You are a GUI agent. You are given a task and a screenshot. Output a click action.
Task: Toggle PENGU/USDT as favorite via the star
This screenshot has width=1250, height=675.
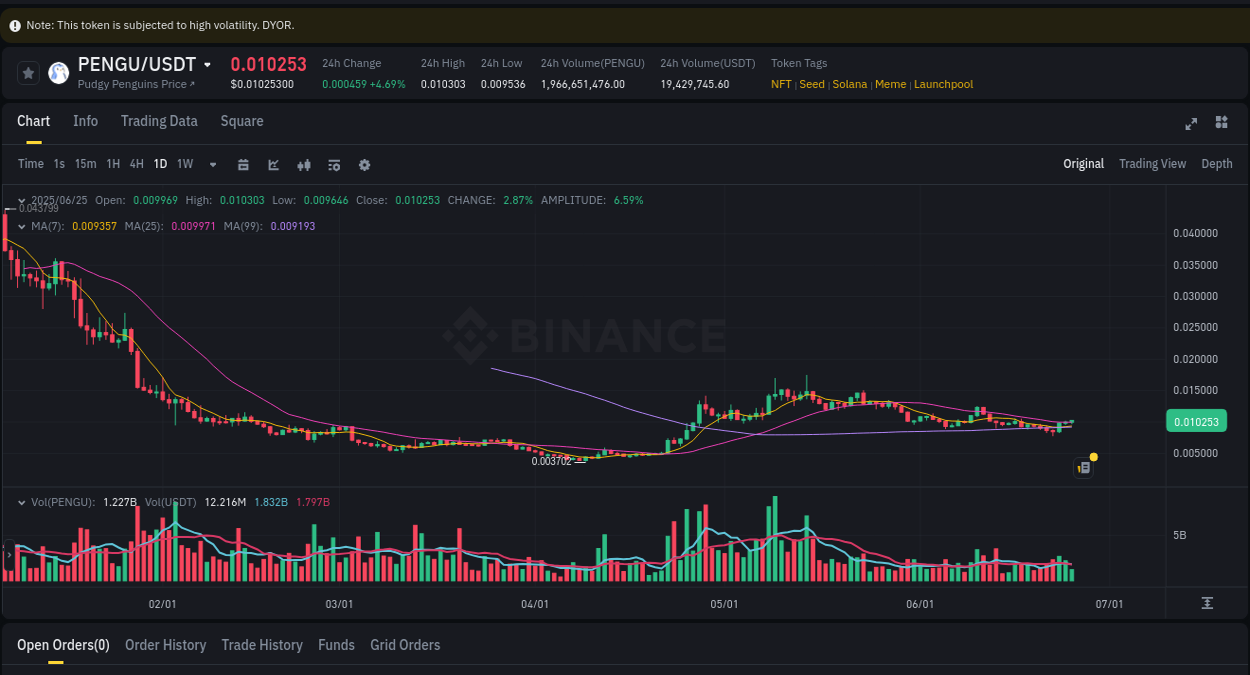tap(28, 72)
